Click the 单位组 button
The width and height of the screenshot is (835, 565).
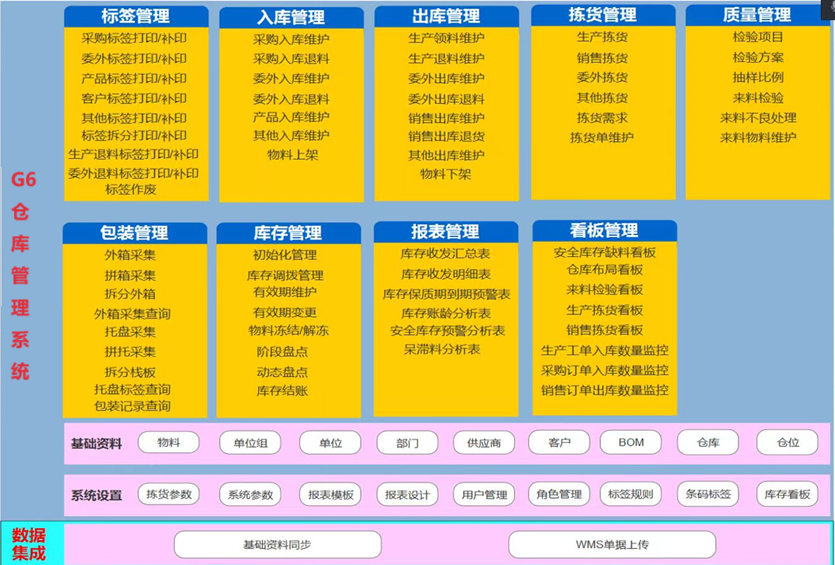[250, 443]
